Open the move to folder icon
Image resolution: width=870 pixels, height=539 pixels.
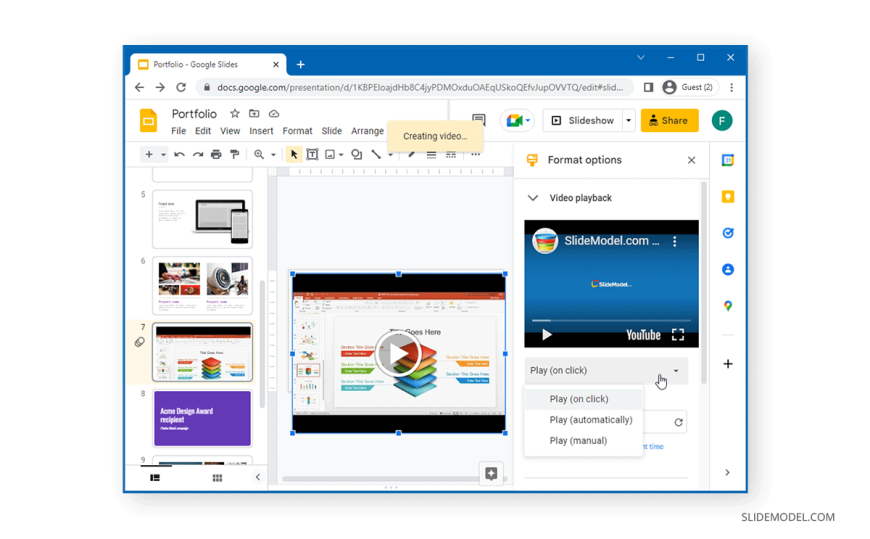254,113
